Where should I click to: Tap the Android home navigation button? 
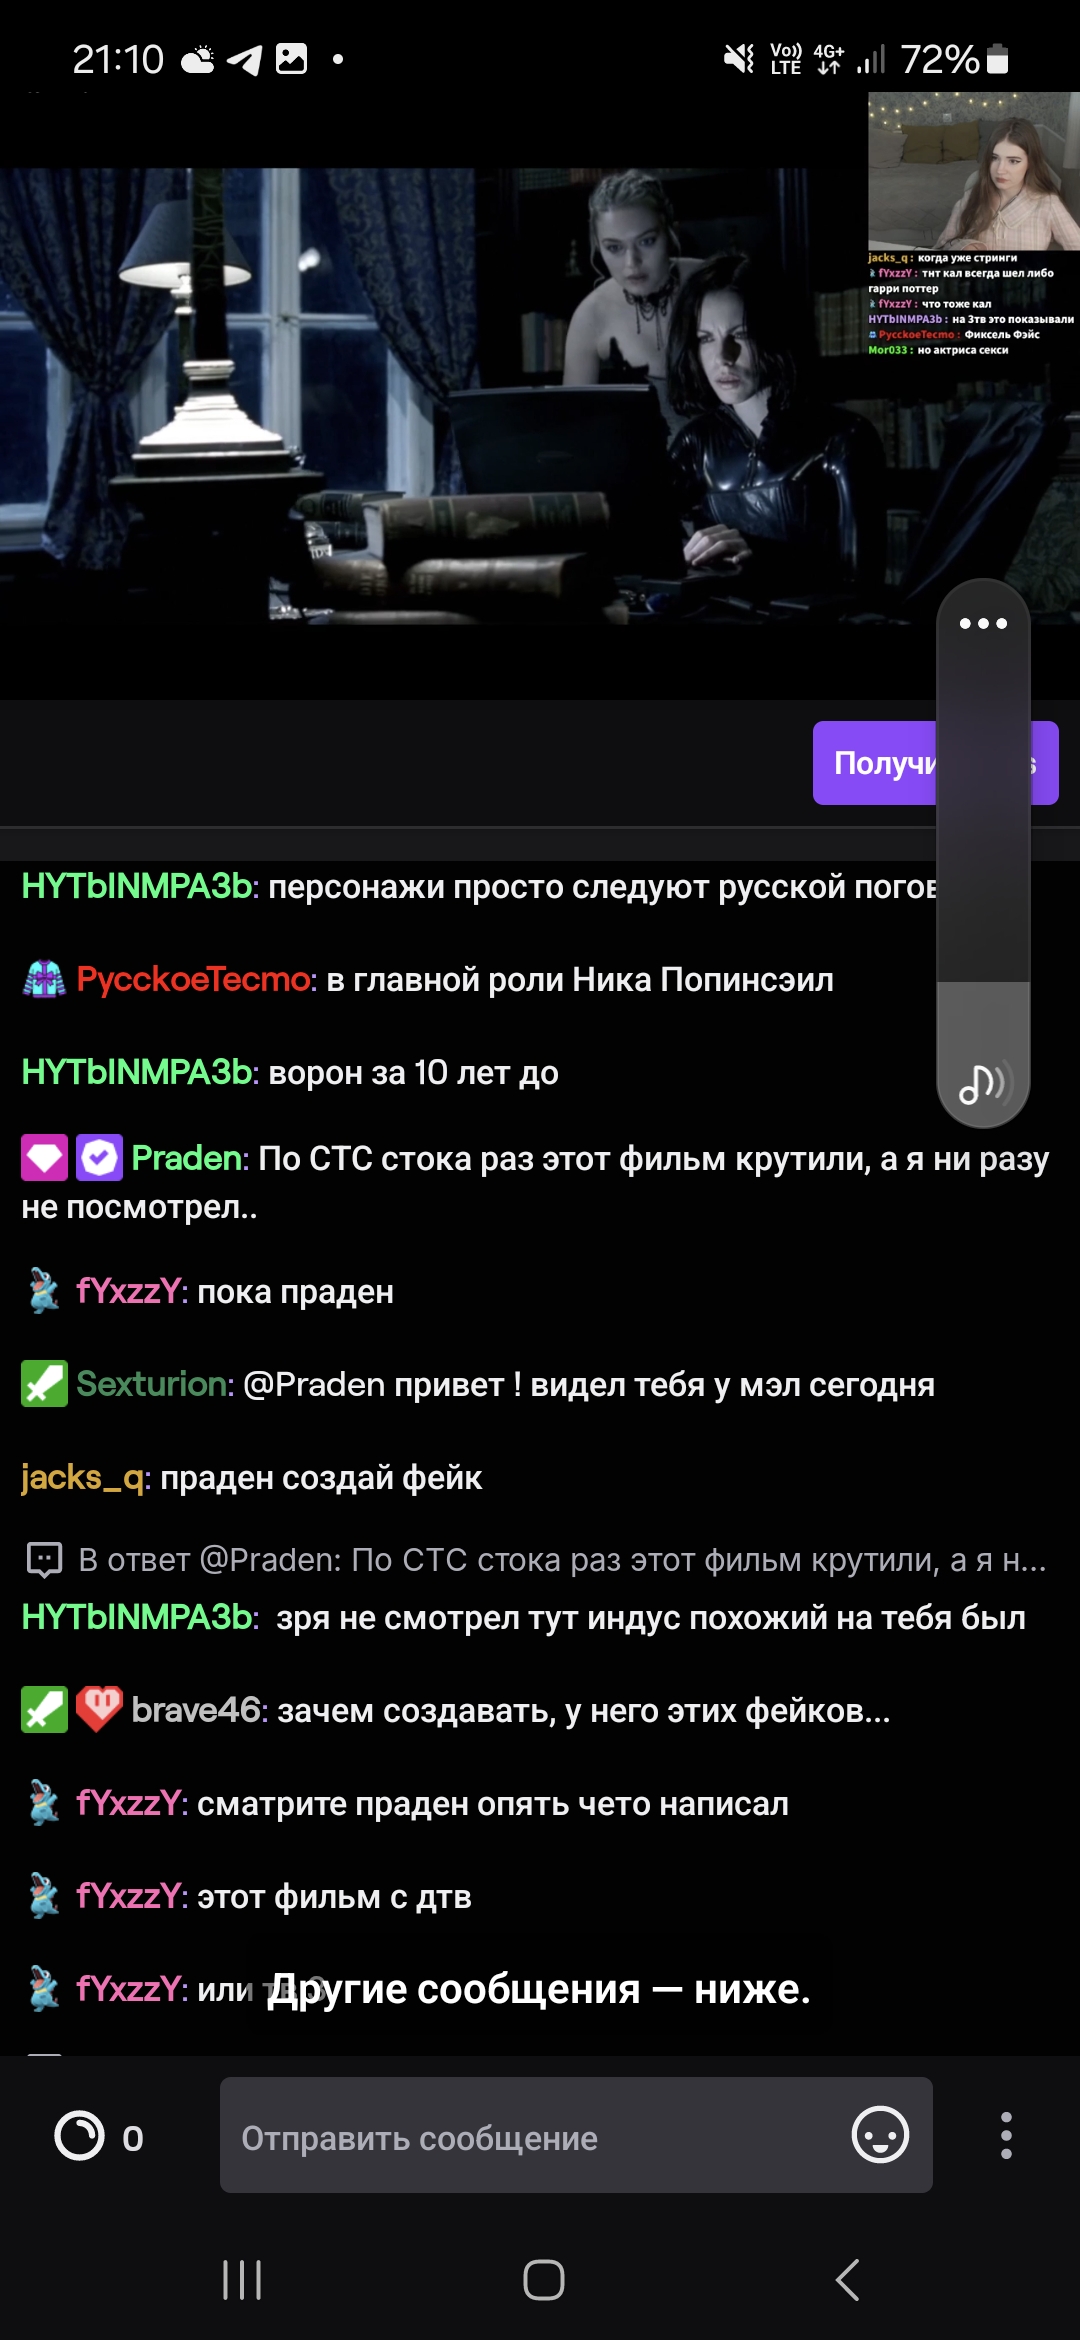(543, 2280)
